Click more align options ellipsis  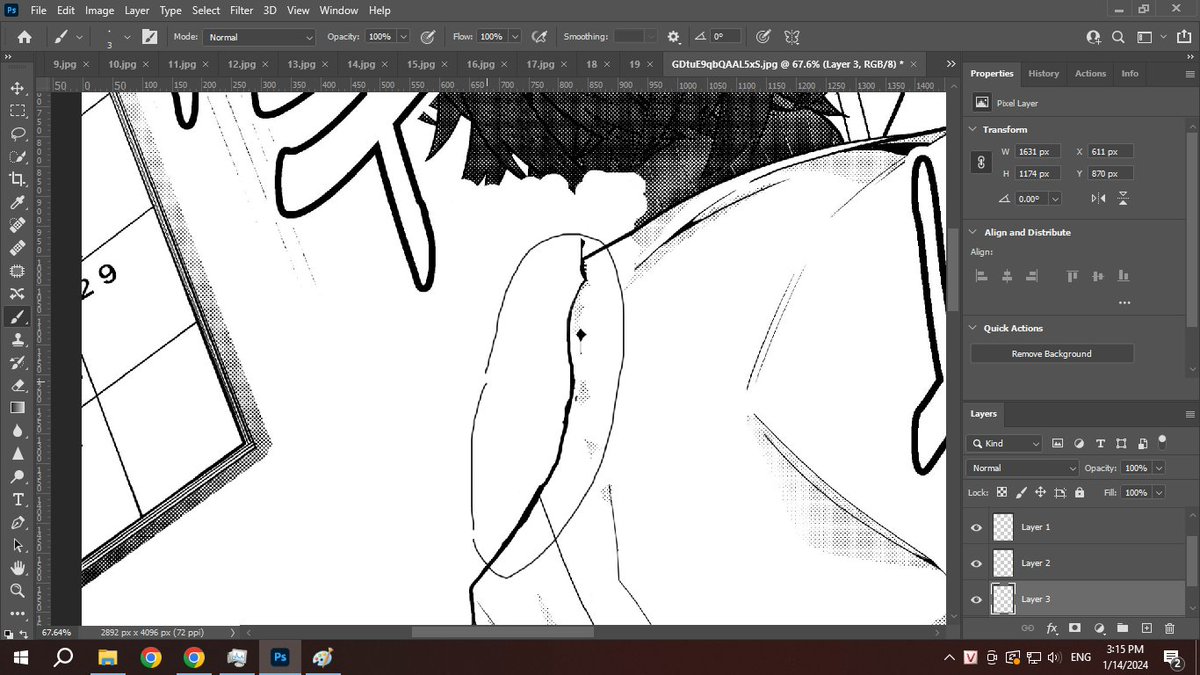tap(1124, 302)
